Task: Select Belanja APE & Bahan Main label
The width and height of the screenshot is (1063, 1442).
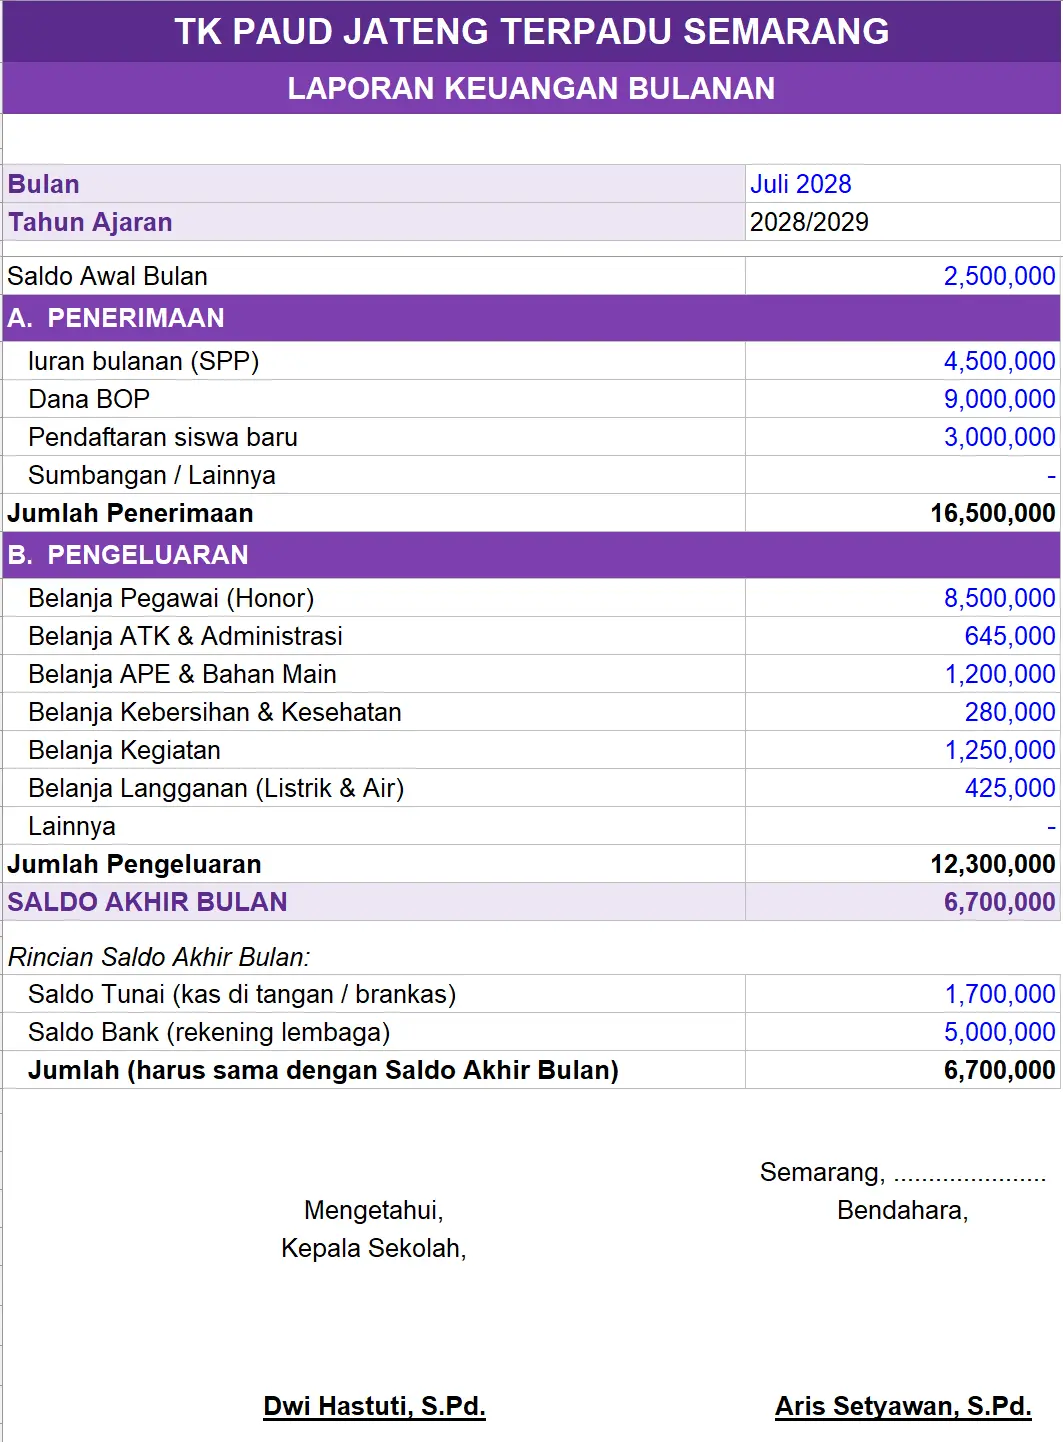Action: pyautogui.click(x=182, y=674)
